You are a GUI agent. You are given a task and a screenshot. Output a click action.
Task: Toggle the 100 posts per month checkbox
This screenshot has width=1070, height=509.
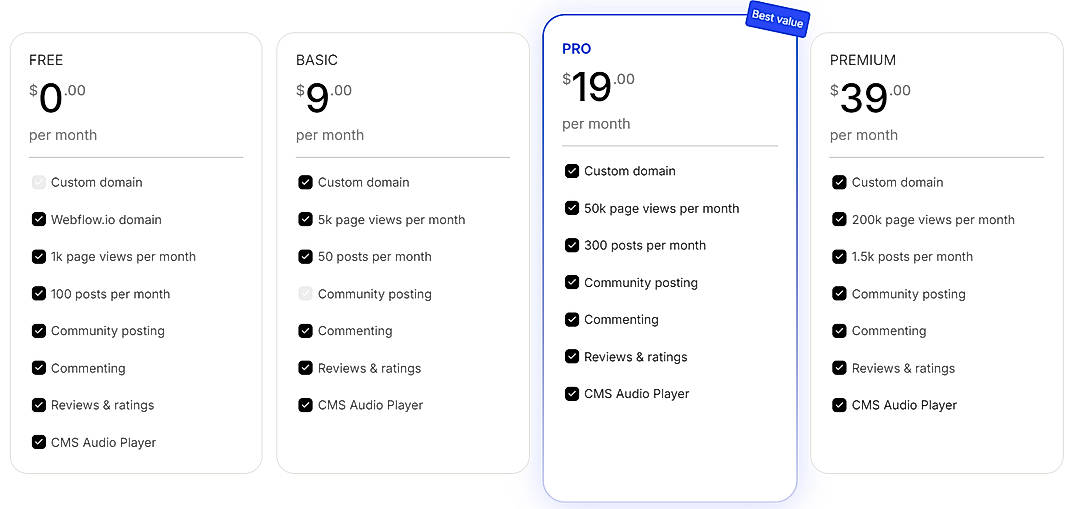point(39,294)
